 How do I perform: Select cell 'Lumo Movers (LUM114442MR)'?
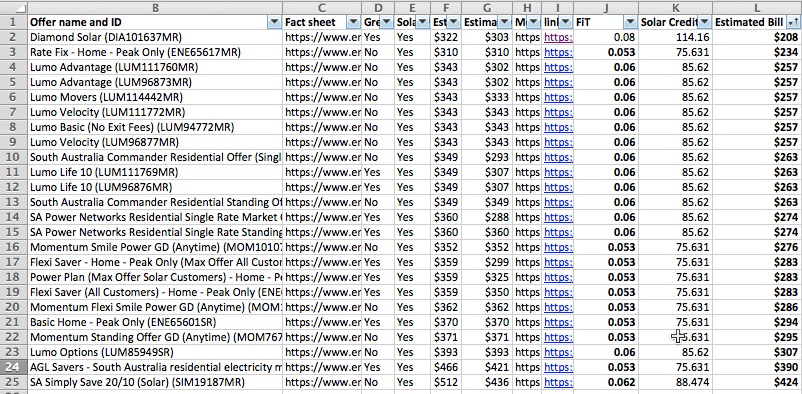point(155,97)
